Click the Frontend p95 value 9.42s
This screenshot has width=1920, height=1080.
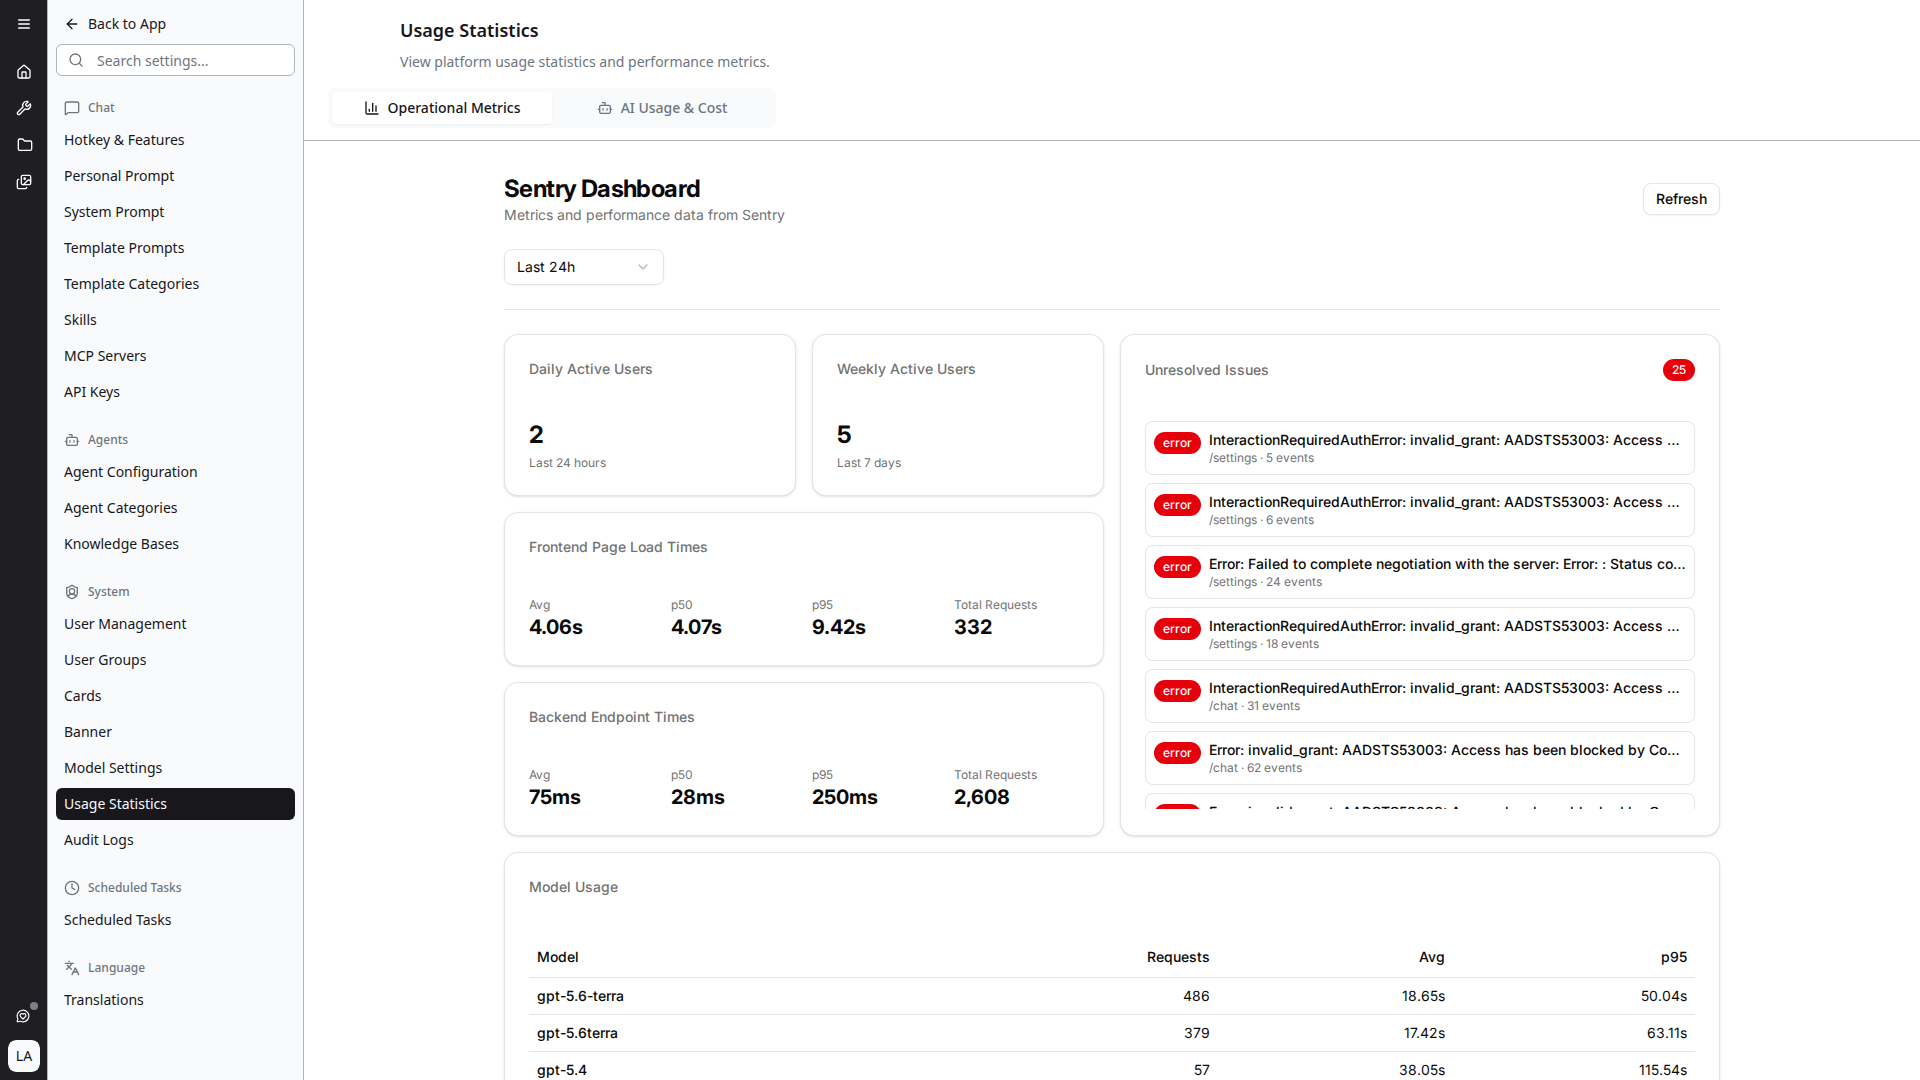(x=838, y=627)
